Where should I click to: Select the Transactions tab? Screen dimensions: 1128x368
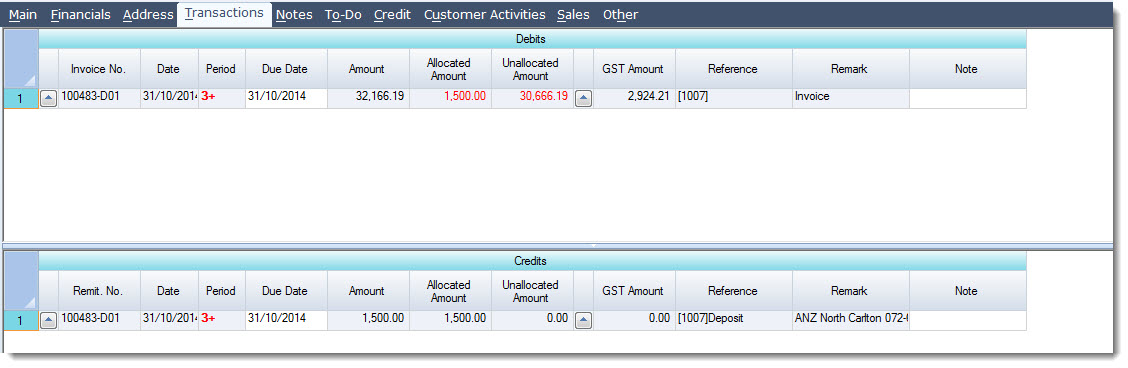click(x=224, y=14)
